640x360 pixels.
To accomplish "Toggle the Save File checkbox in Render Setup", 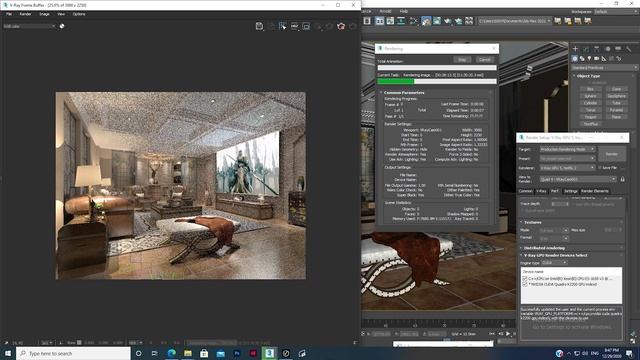I will coord(600,168).
